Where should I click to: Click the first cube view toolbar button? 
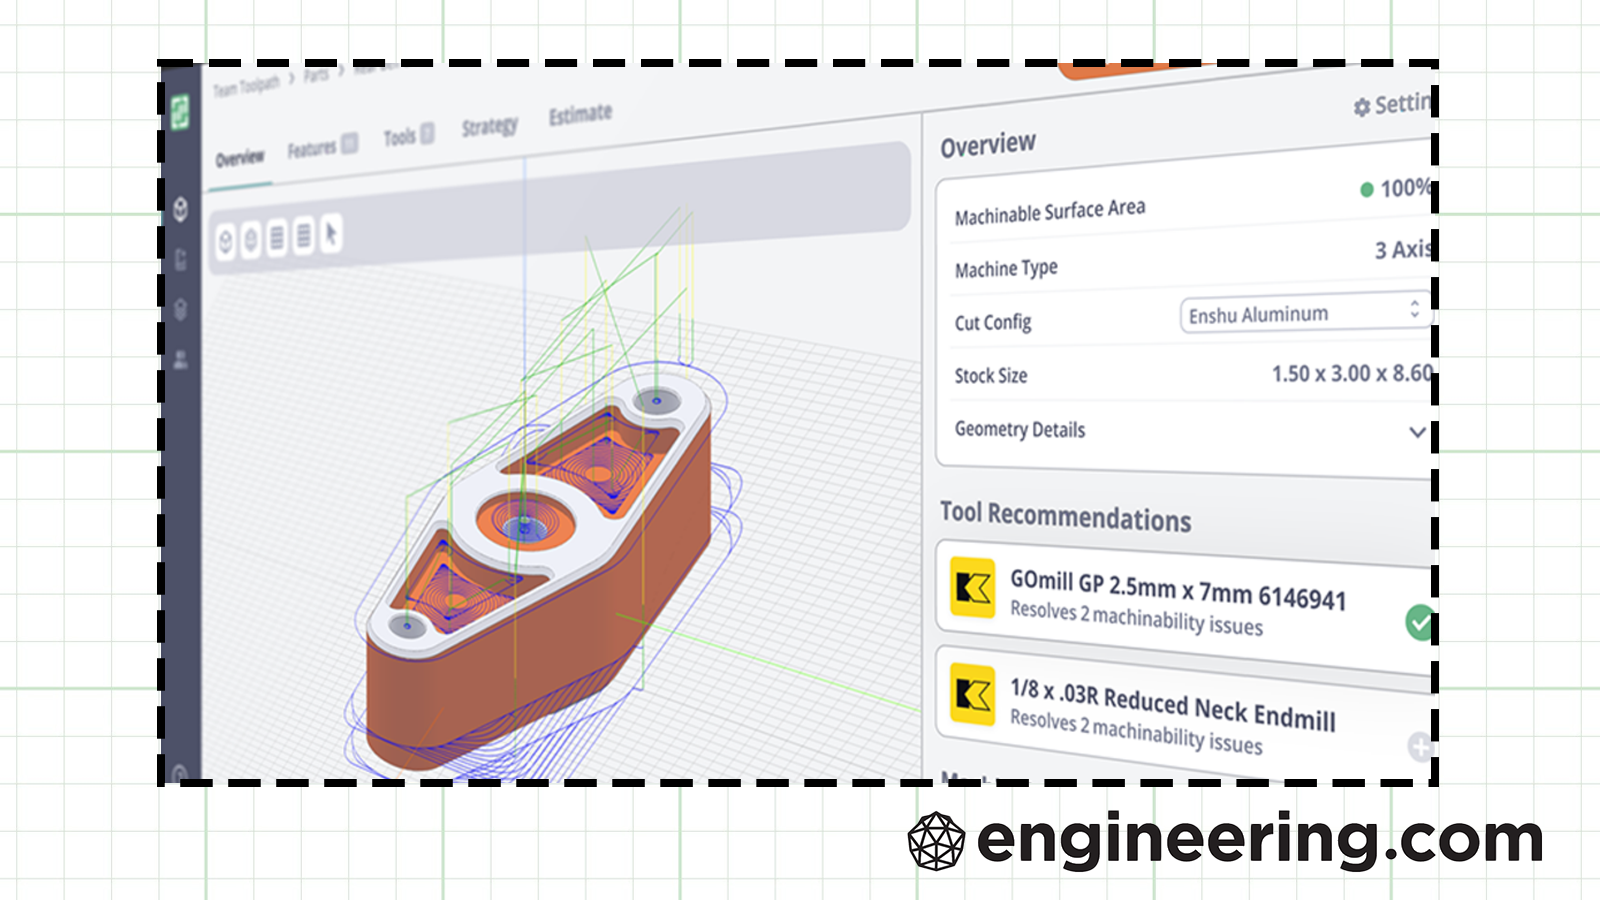(226, 241)
